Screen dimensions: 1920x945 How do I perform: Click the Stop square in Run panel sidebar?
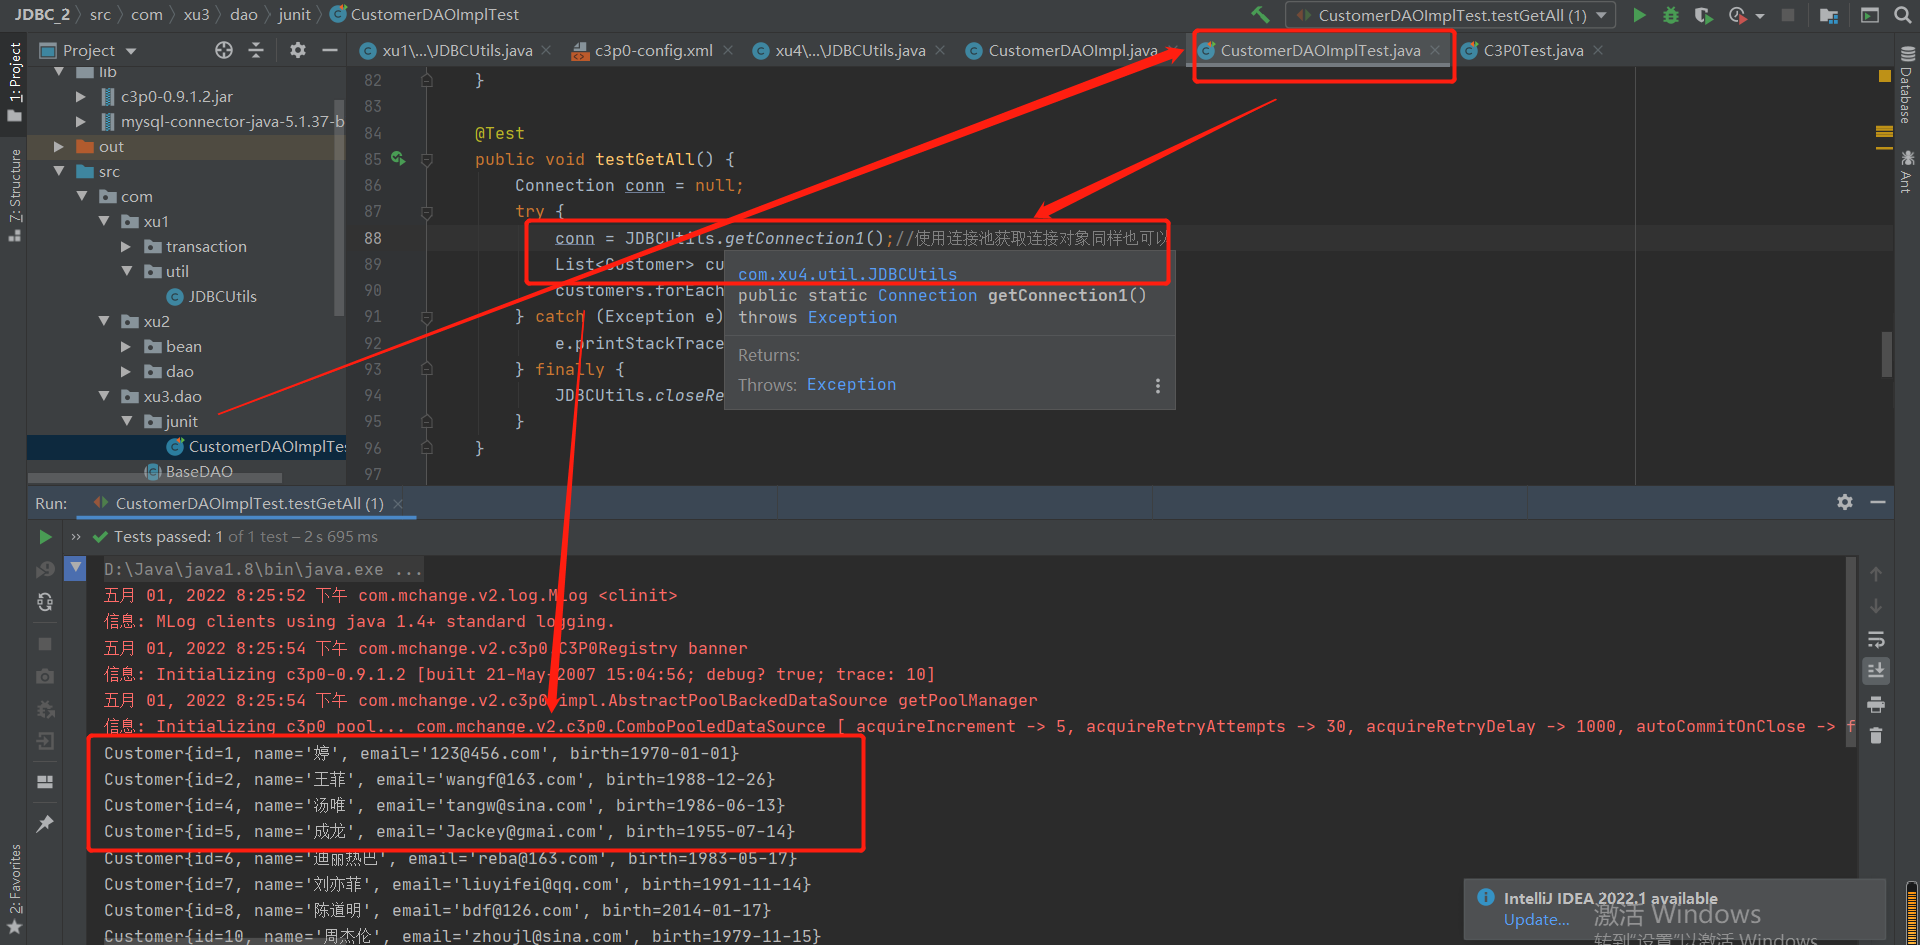tap(45, 644)
